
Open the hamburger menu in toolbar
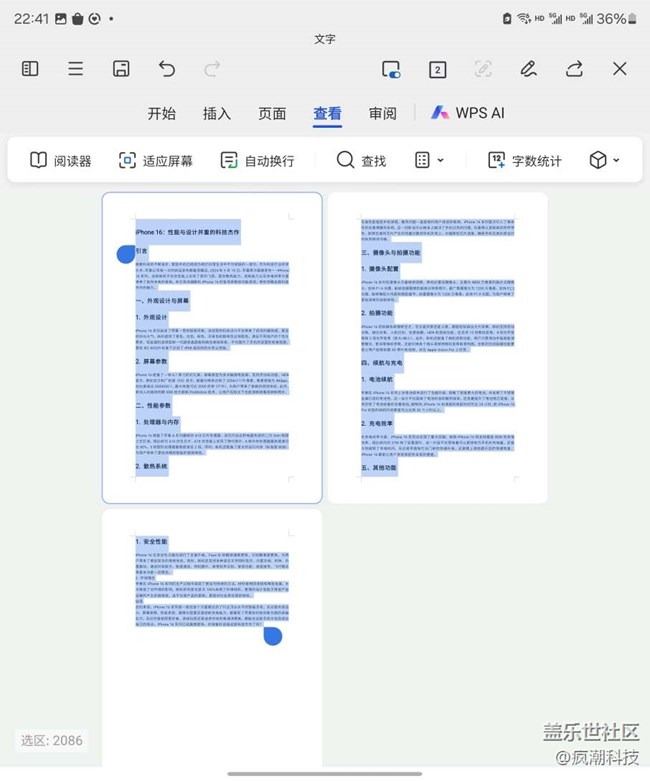coord(76,69)
